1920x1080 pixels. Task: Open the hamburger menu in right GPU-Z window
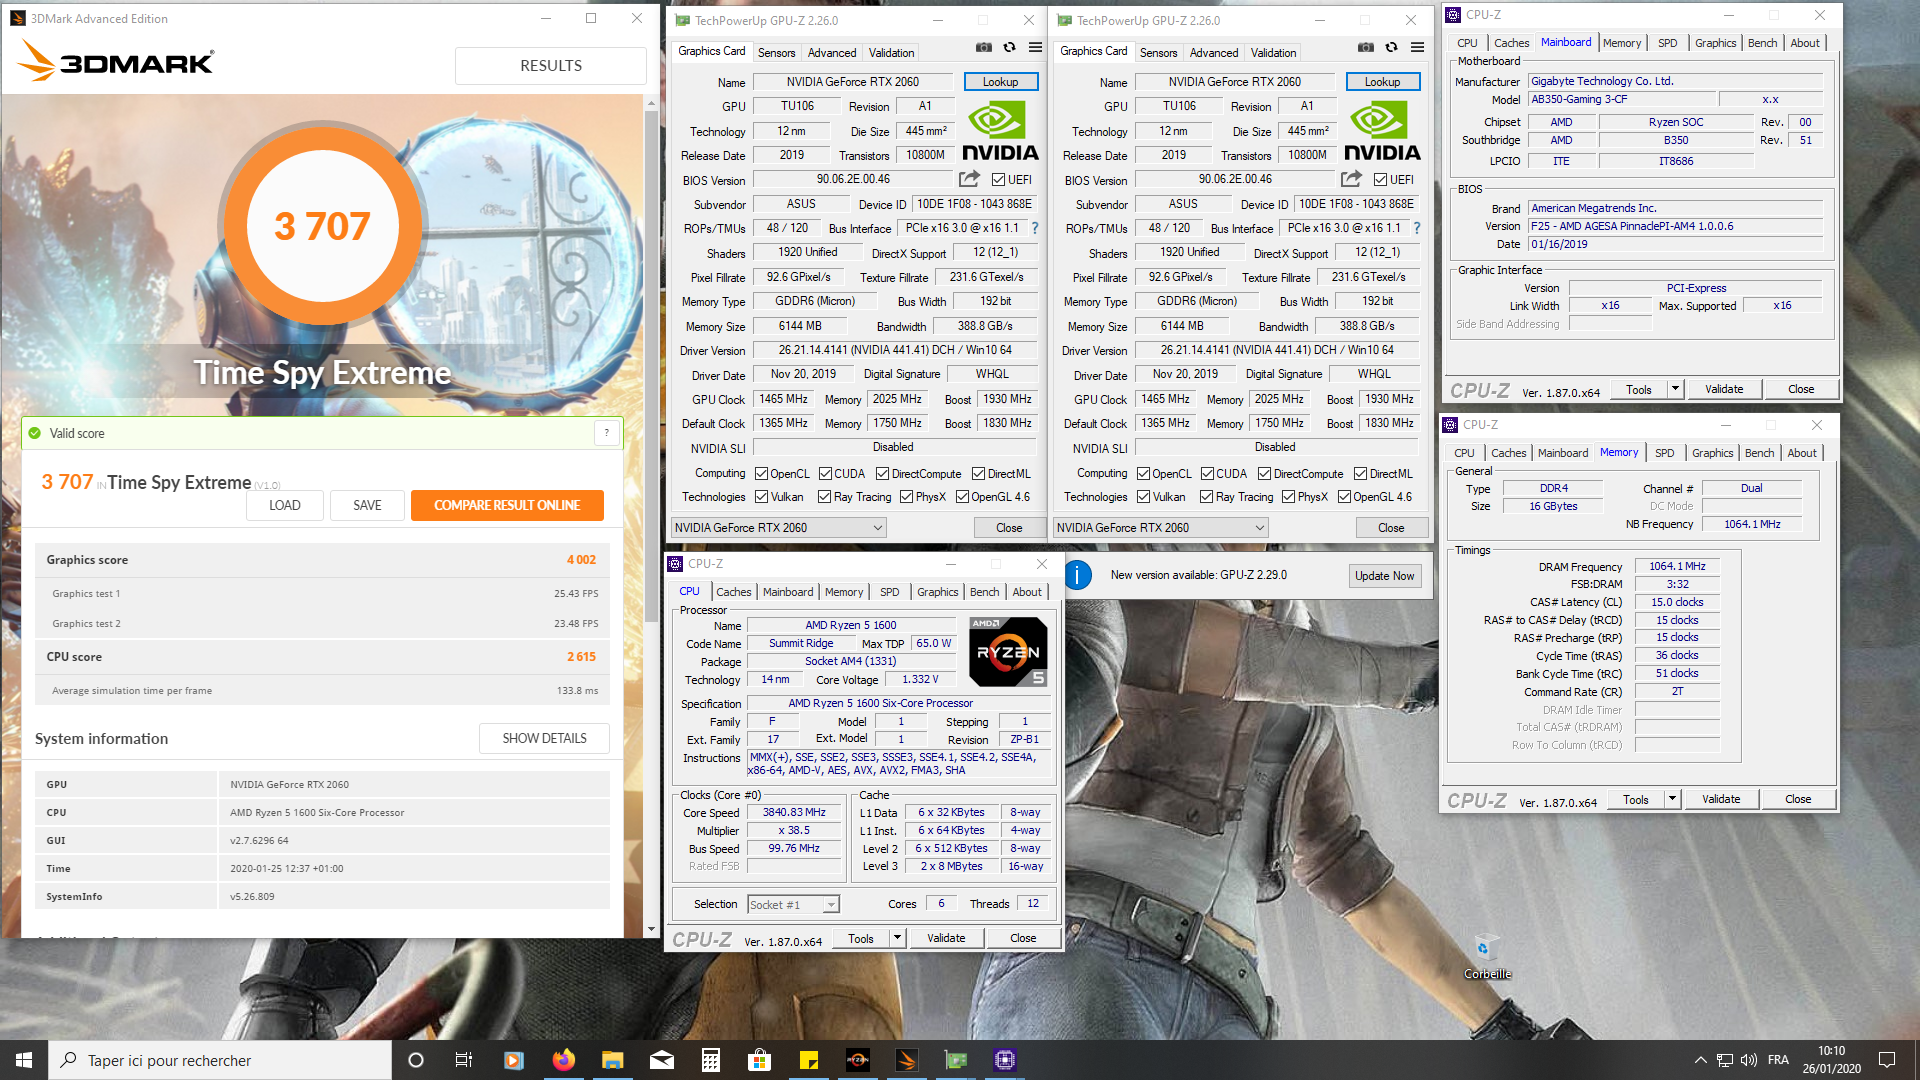[1417, 47]
